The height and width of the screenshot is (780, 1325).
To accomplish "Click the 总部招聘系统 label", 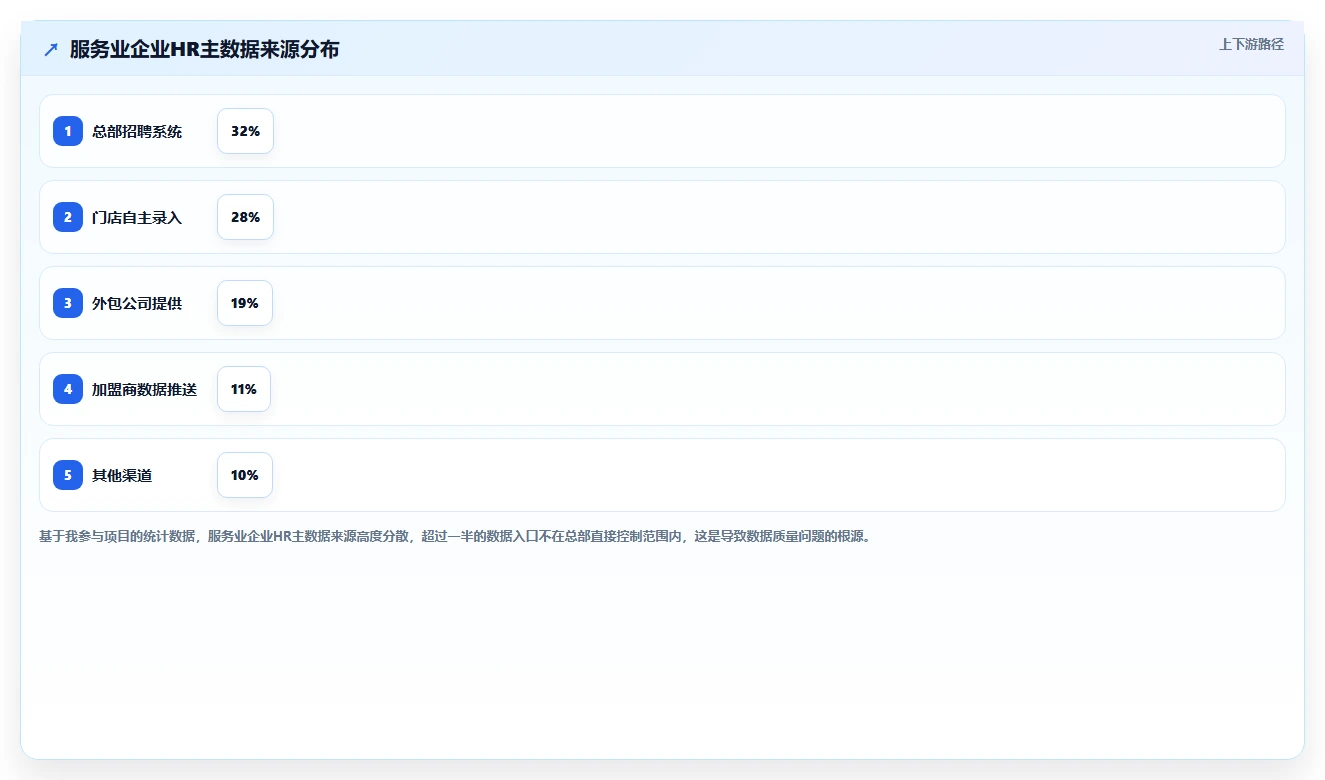I will 137,131.
